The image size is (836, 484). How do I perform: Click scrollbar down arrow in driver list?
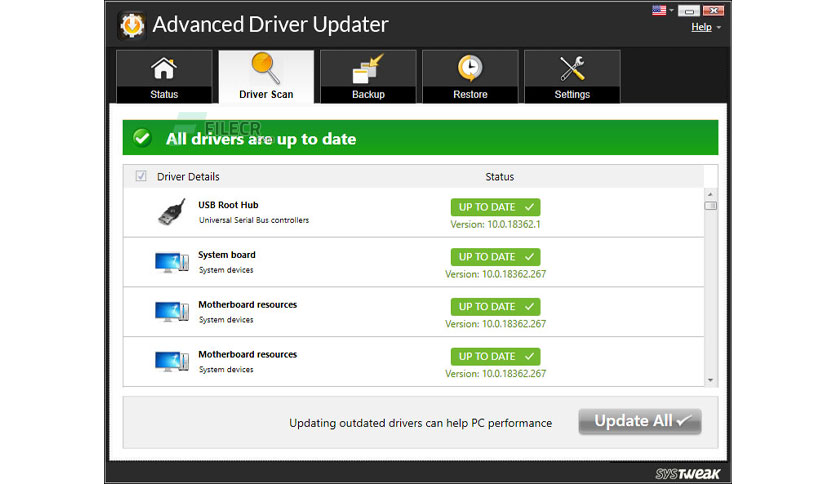[710, 380]
